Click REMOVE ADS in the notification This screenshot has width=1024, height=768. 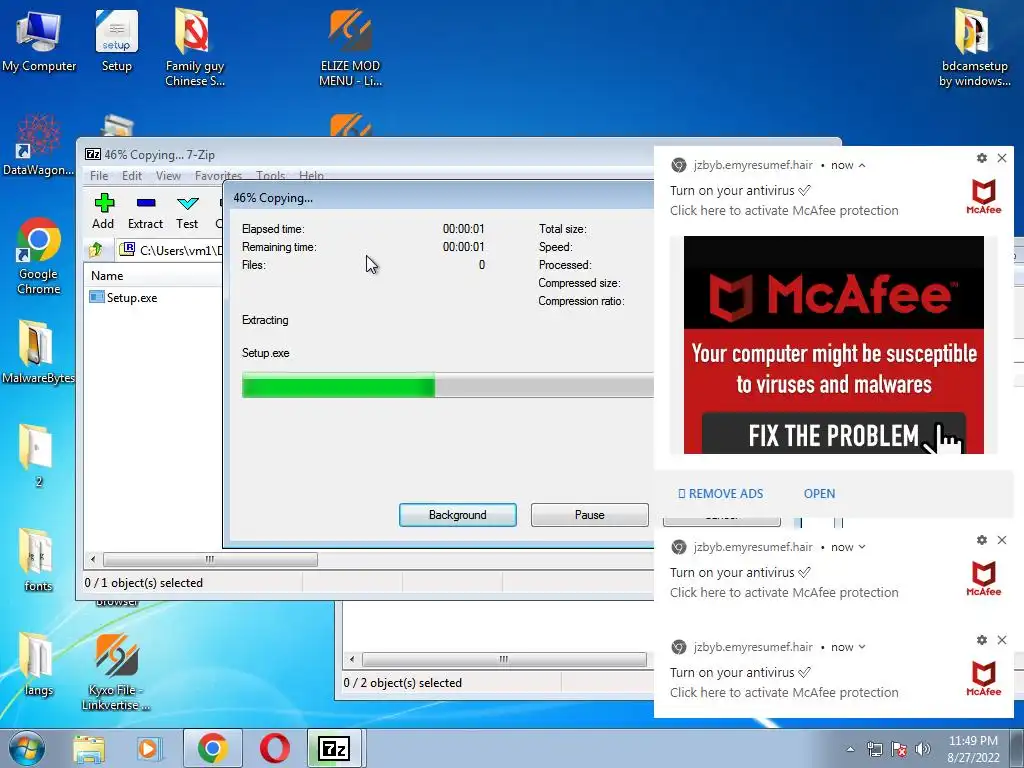(720, 494)
